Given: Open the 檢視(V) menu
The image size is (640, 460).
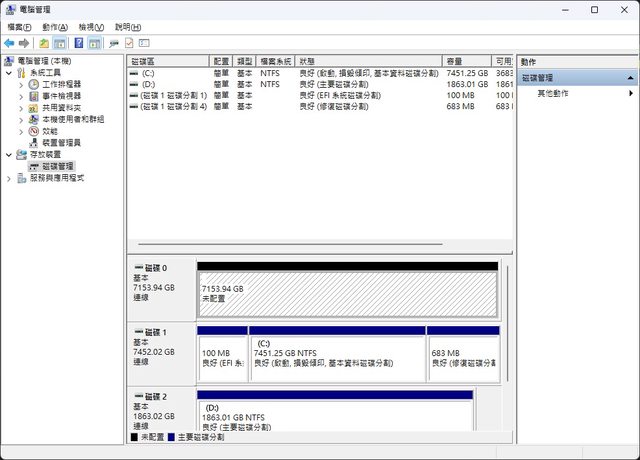Looking at the screenshot, I should (x=92, y=27).
